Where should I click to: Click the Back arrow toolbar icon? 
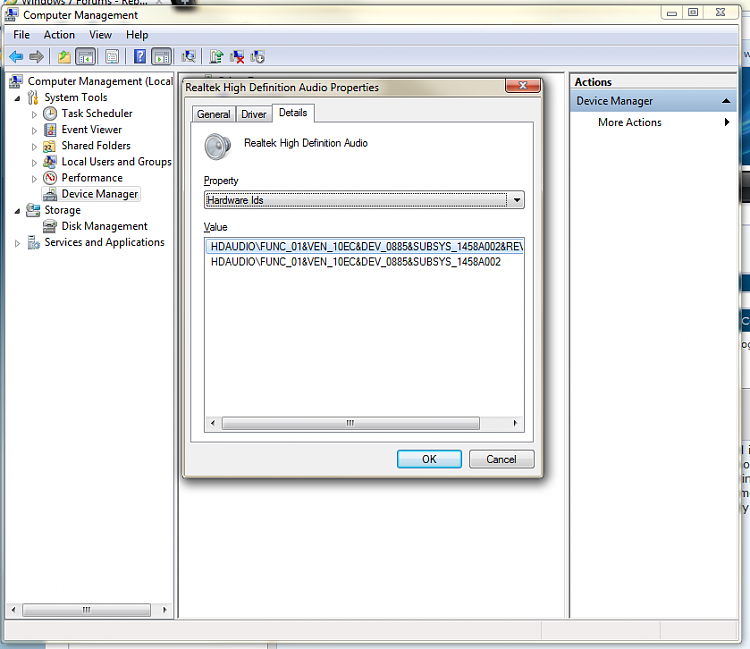click(16, 57)
